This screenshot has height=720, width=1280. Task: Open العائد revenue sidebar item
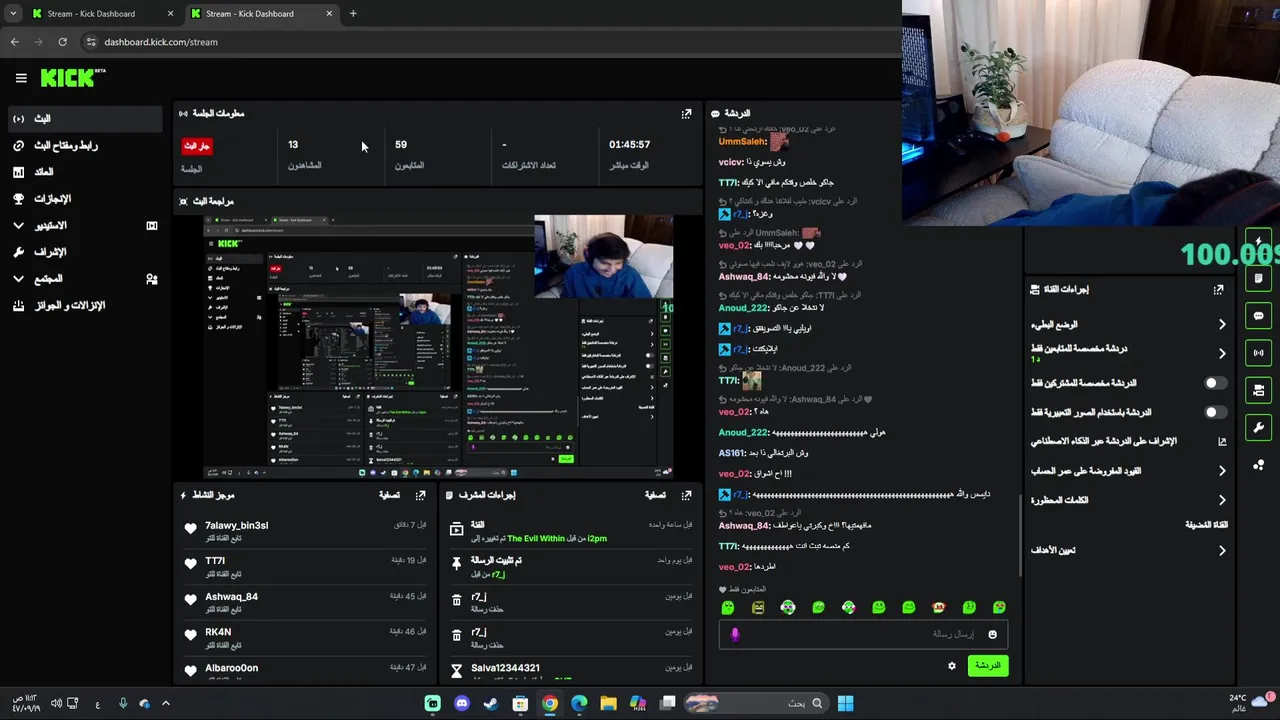click(x=84, y=172)
